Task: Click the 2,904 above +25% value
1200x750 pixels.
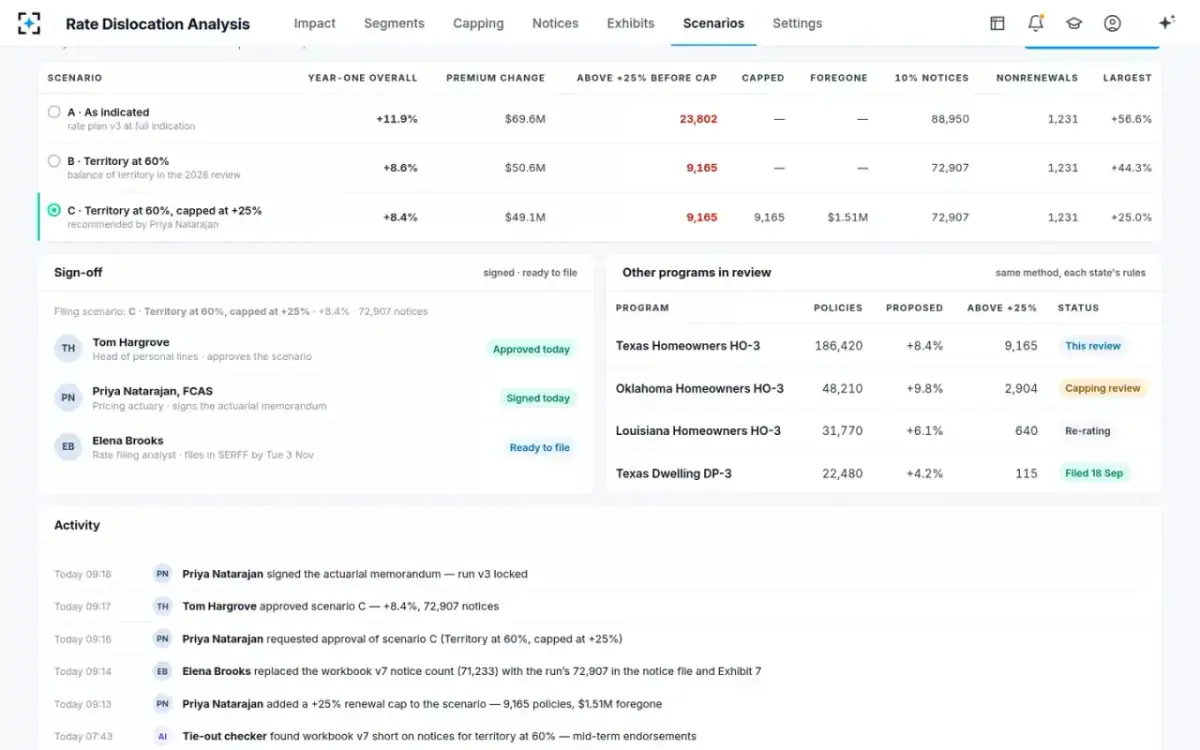Action: click(1021, 388)
